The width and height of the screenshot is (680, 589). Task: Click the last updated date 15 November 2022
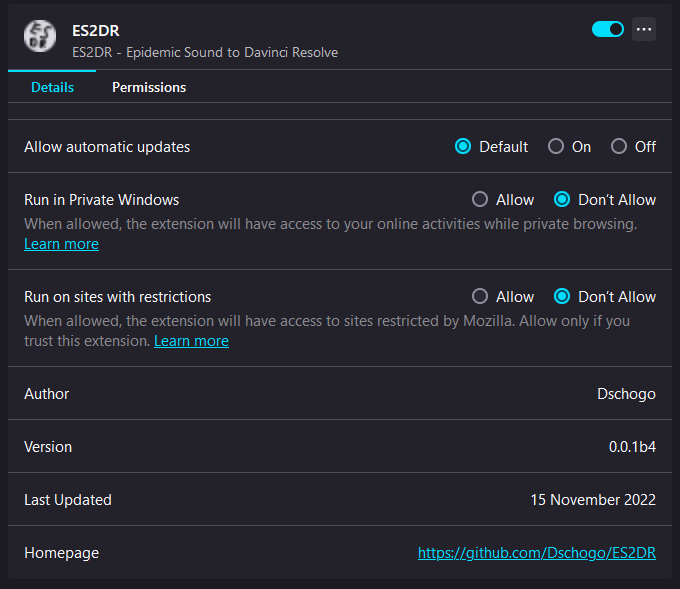pyautogui.click(x=593, y=499)
